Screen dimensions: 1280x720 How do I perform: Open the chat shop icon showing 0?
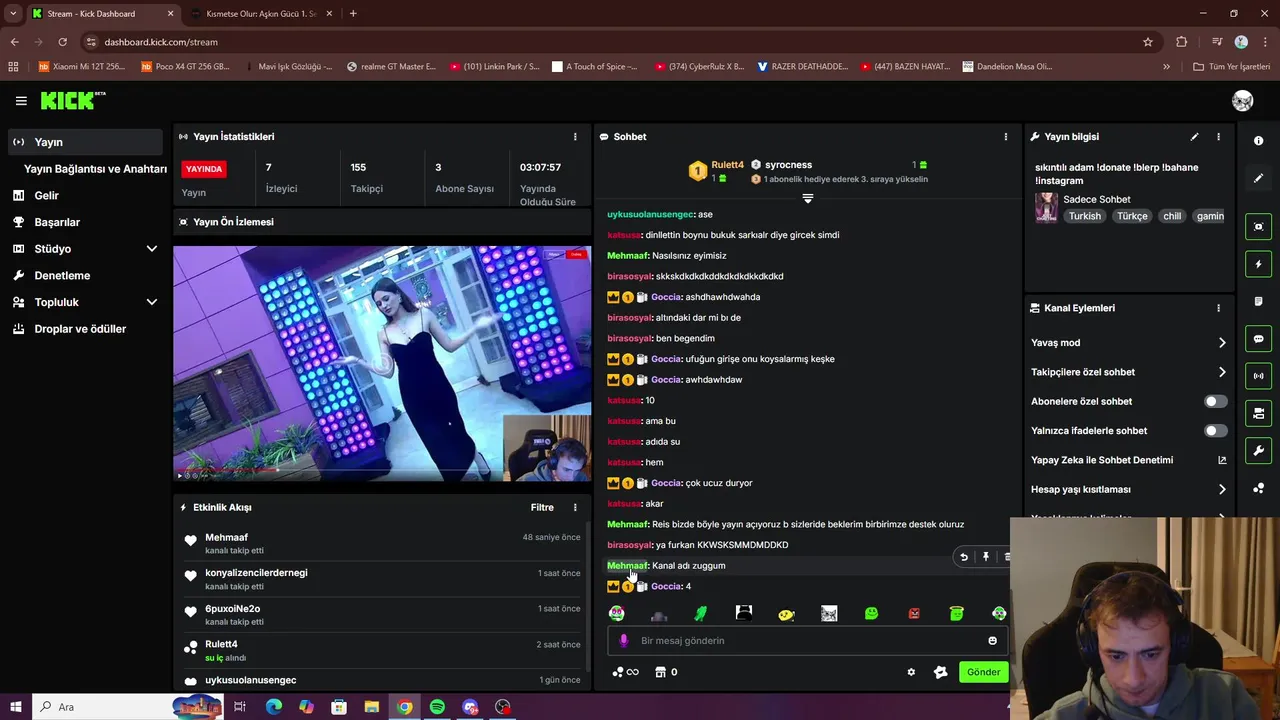click(666, 672)
